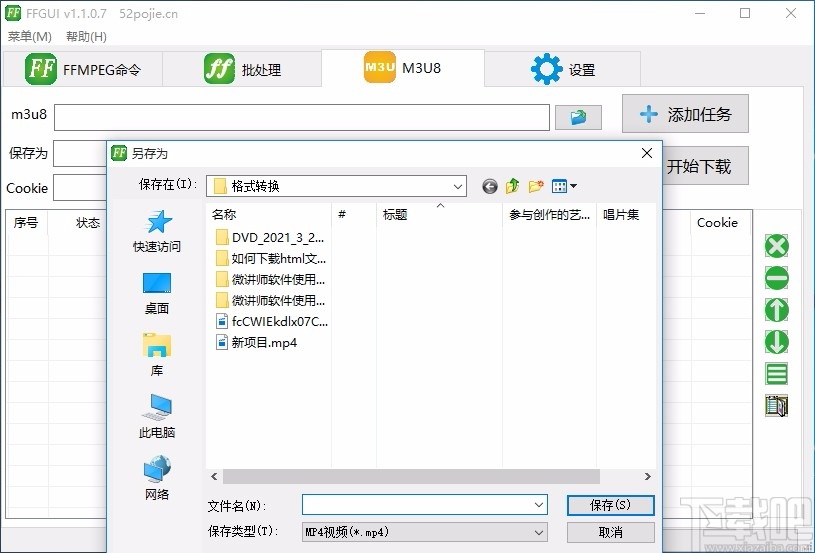Switch to the 批处理 tab
The width and height of the screenshot is (815, 553).
[x=243, y=69]
